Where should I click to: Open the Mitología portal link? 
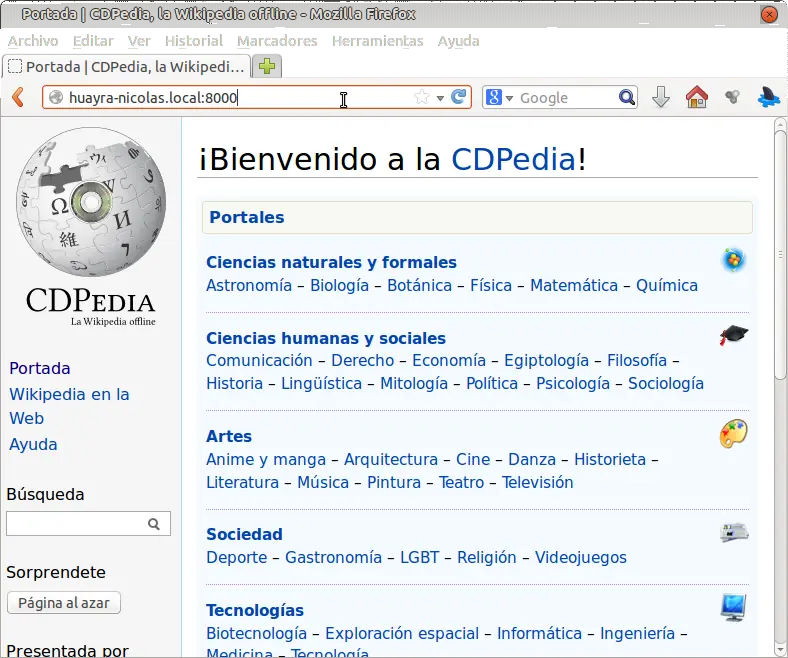pos(414,384)
